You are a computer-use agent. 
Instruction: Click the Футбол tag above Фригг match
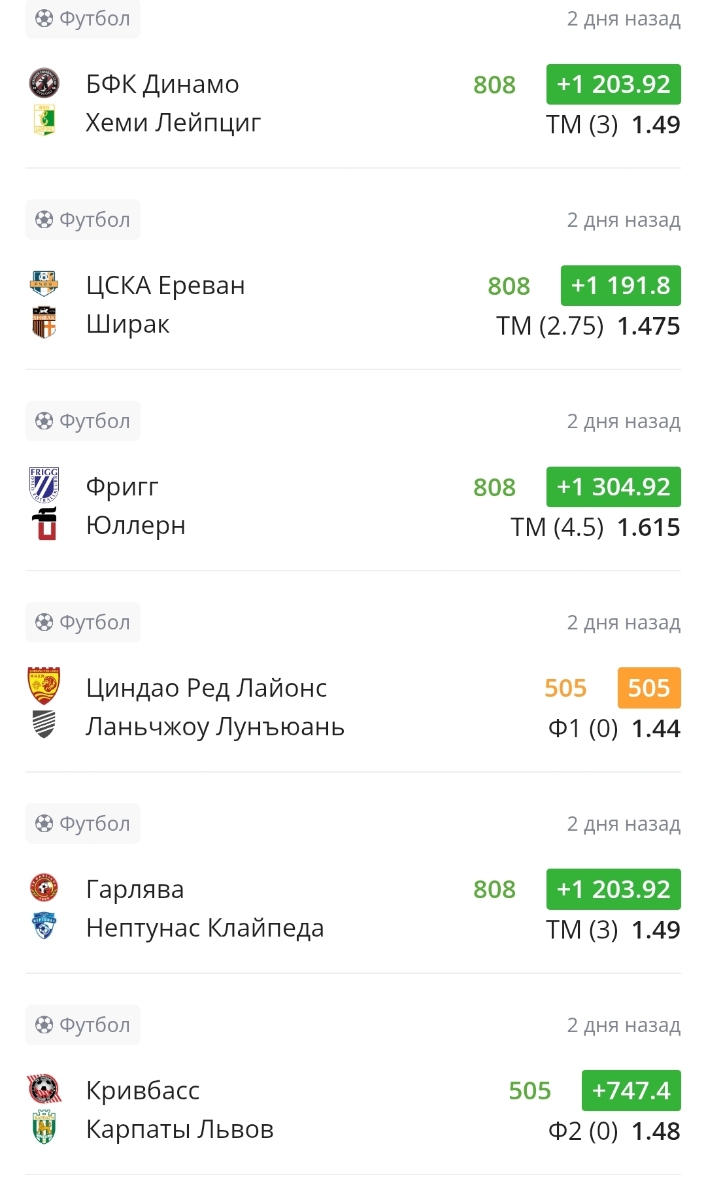point(83,421)
